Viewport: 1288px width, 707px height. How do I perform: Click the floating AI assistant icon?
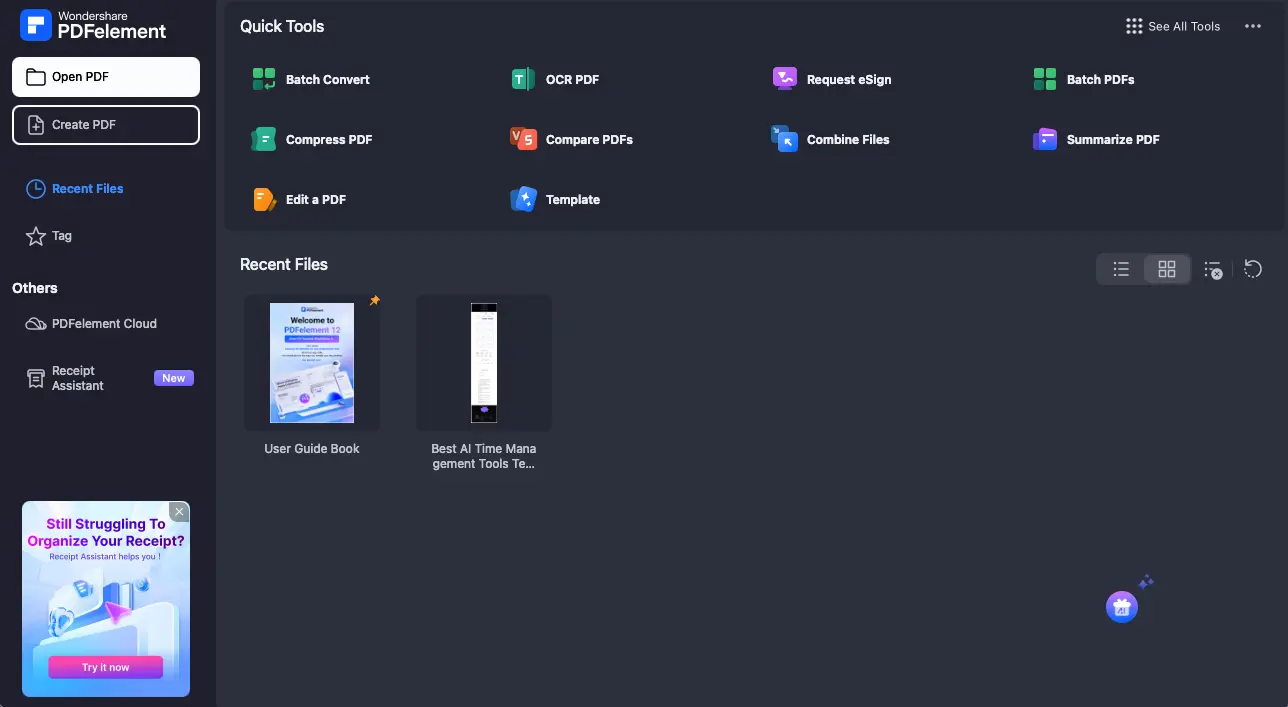pyautogui.click(x=1122, y=606)
